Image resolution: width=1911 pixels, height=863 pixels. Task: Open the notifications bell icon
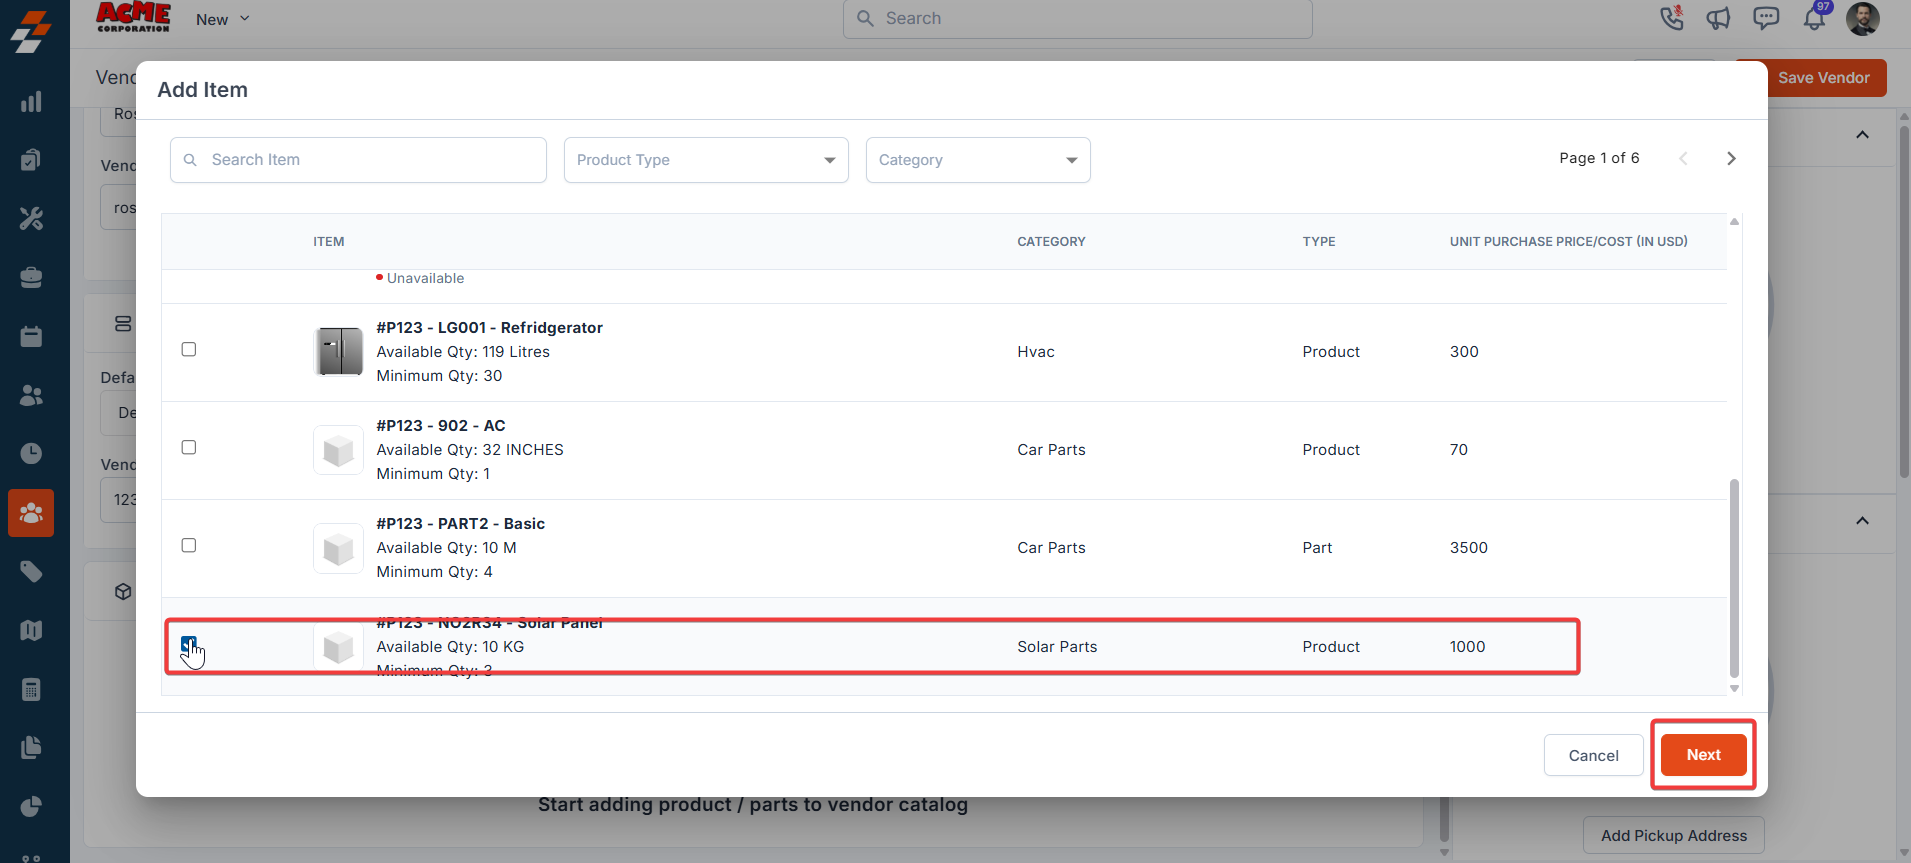[x=1814, y=18]
